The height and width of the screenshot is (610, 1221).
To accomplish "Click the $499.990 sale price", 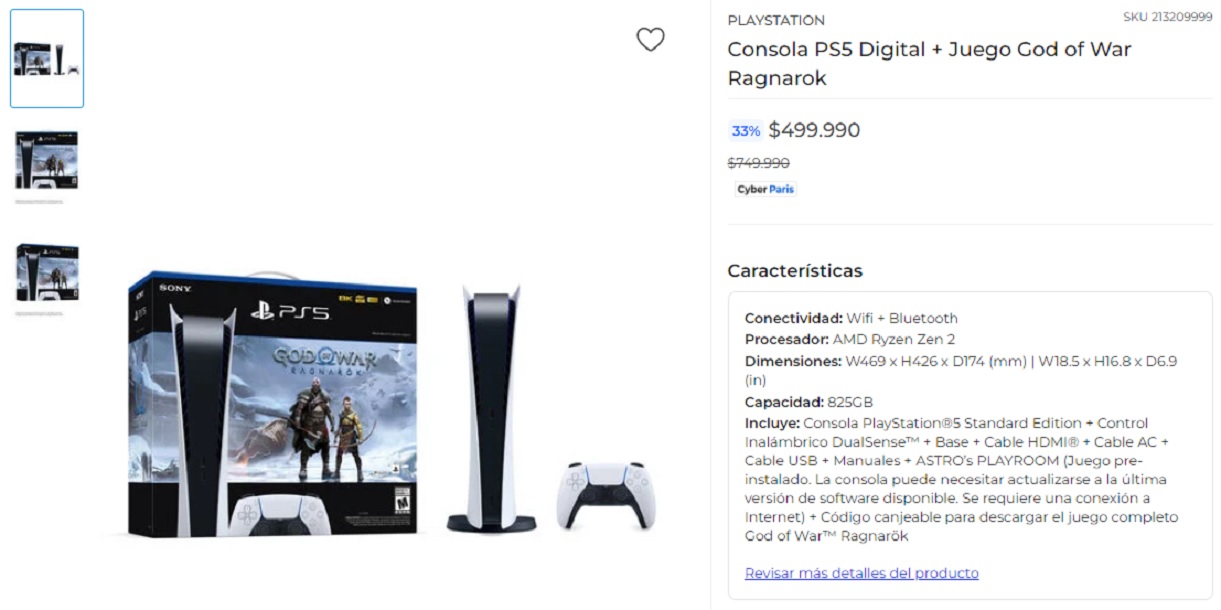I will (814, 130).
